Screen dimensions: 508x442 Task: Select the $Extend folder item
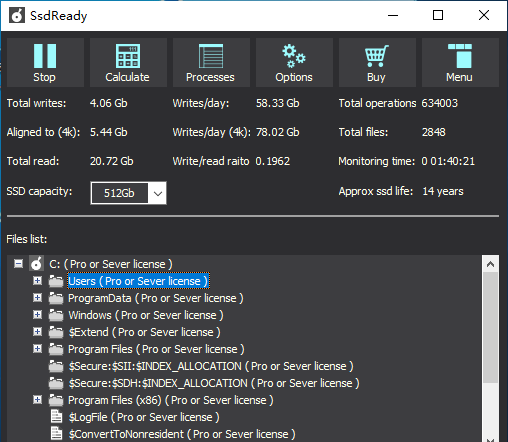(x=144, y=332)
